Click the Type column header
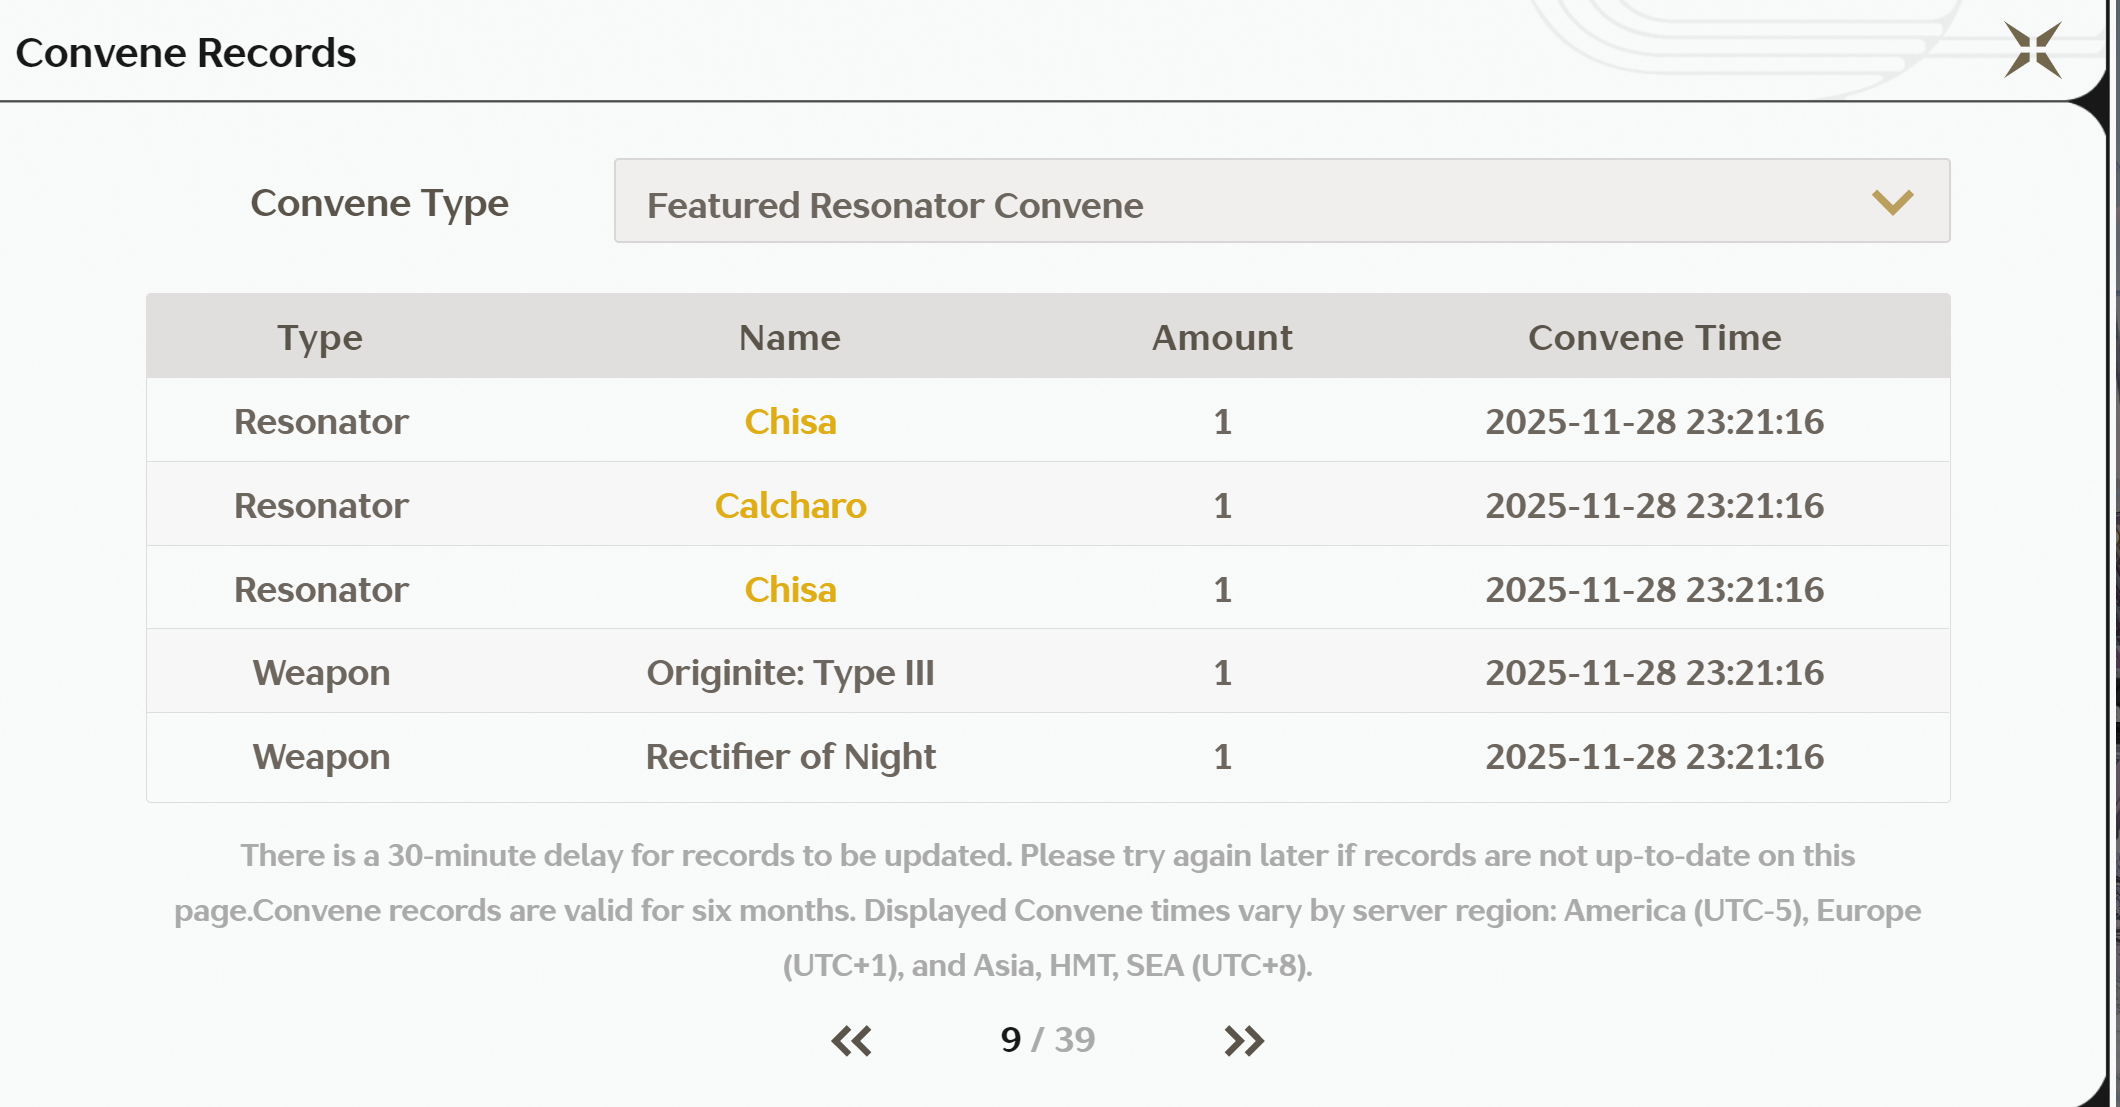 [320, 338]
